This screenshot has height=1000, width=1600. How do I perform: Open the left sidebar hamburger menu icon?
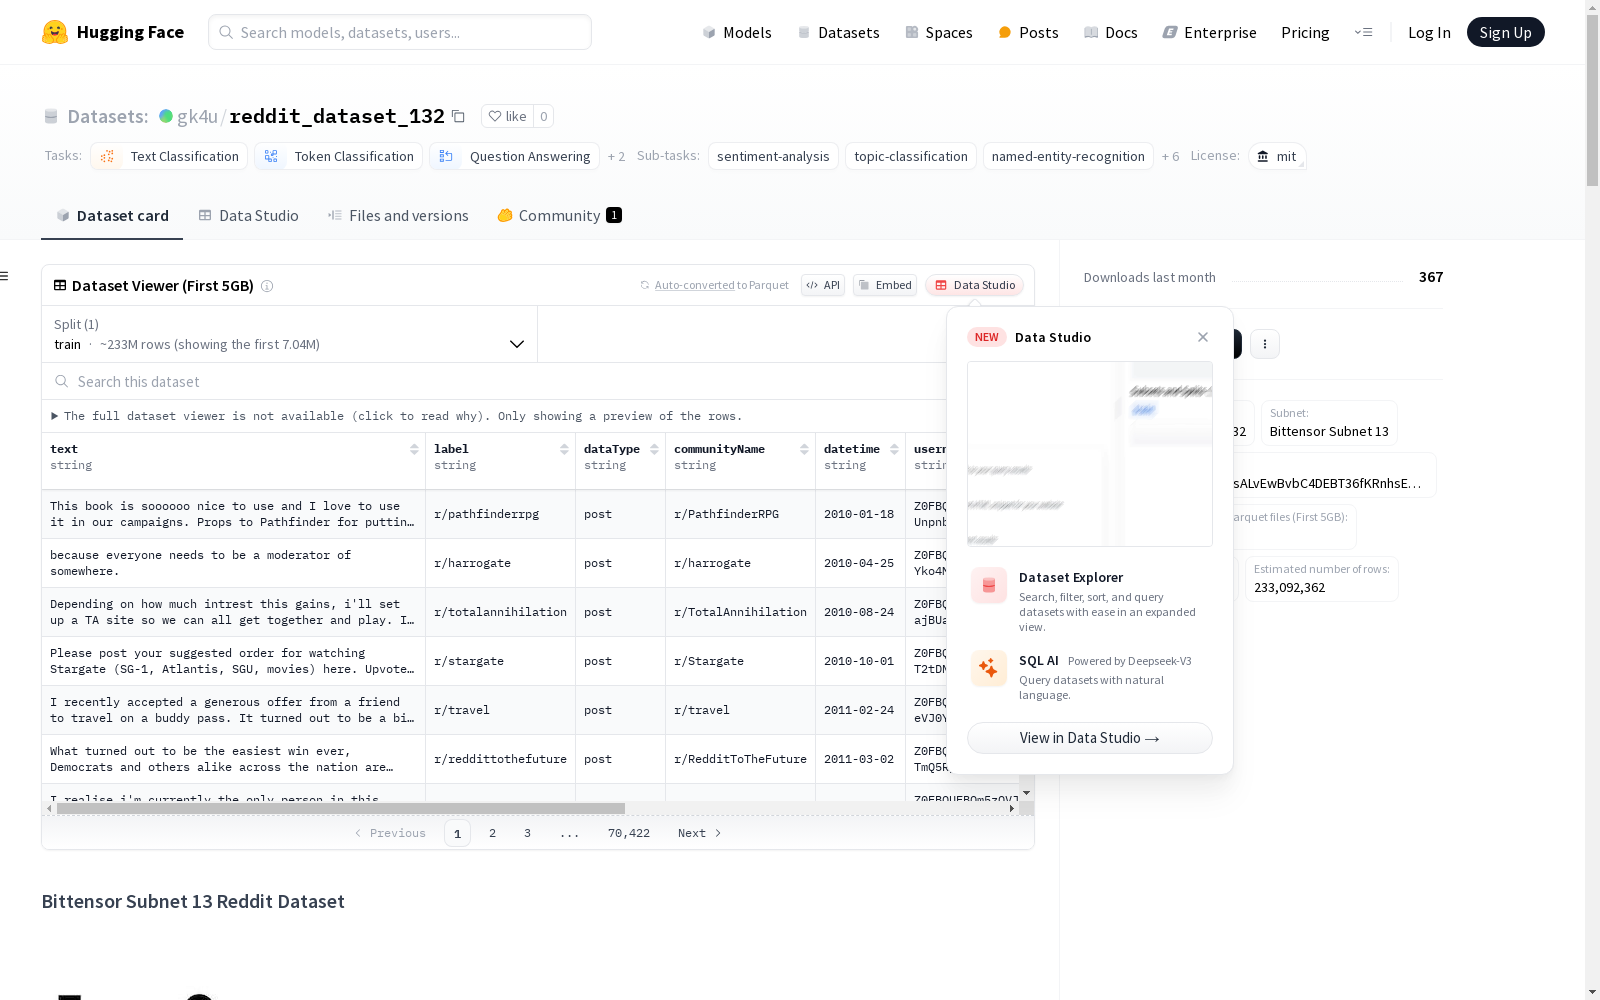(x=4, y=276)
